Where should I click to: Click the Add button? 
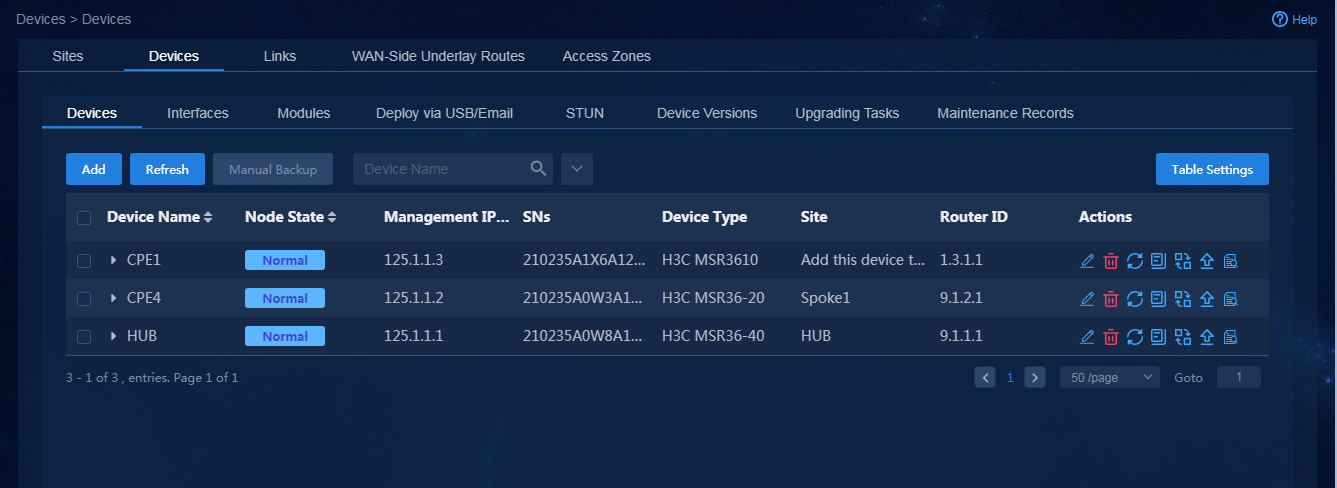click(x=94, y=169)
